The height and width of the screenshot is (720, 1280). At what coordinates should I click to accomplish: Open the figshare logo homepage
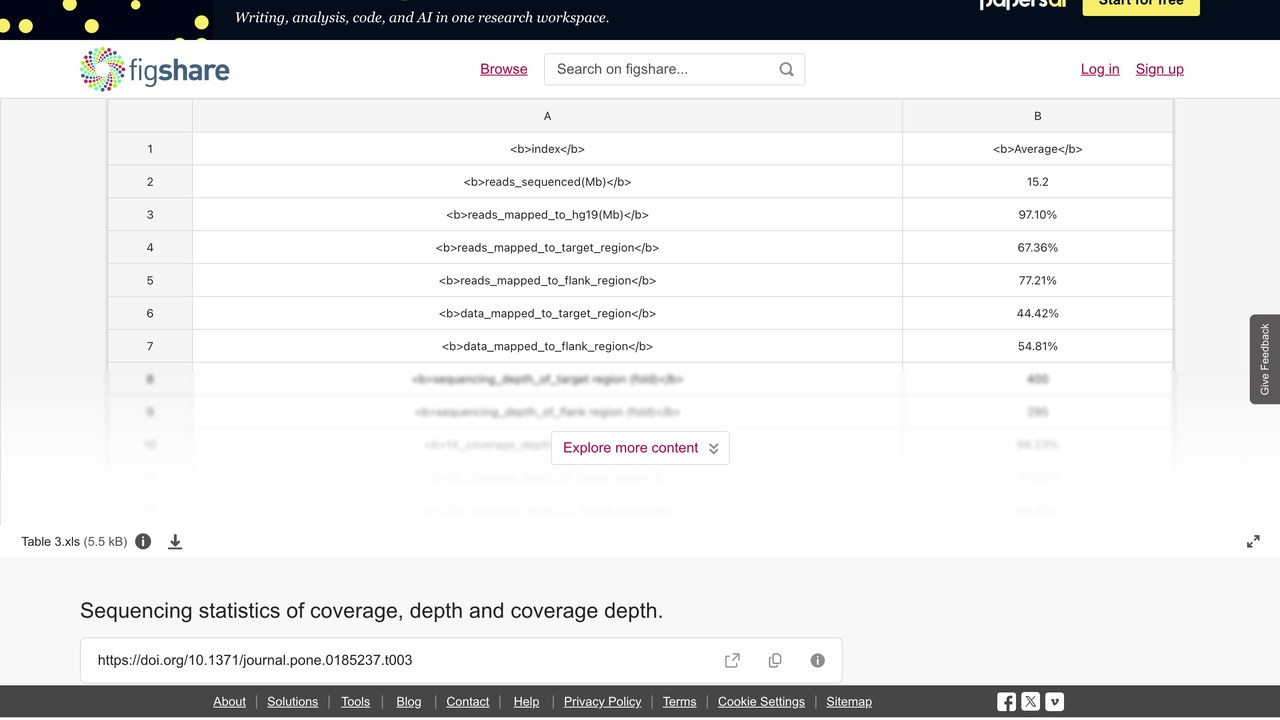[155, 69]
